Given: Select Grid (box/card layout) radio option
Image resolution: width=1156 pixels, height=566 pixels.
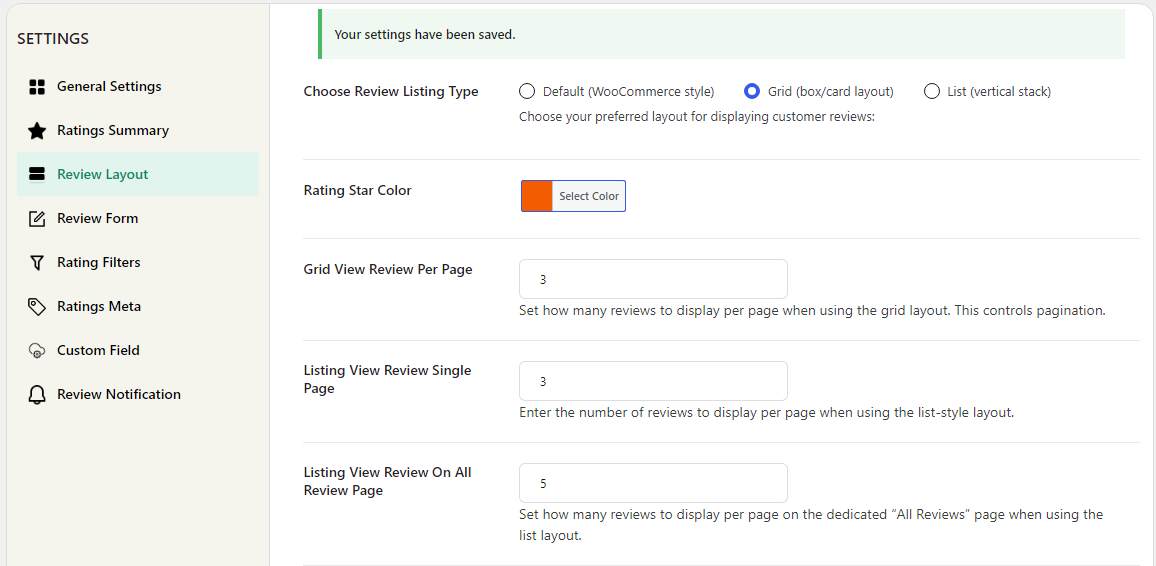Looking at the screenshot, I should coord(751,91).
